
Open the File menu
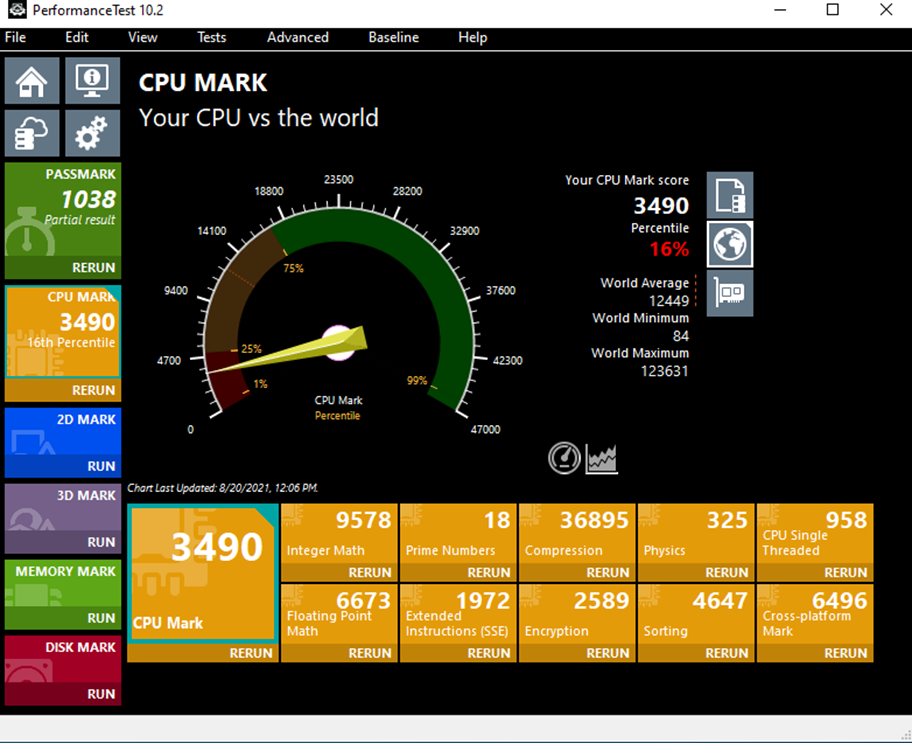[x=15, y=37]
